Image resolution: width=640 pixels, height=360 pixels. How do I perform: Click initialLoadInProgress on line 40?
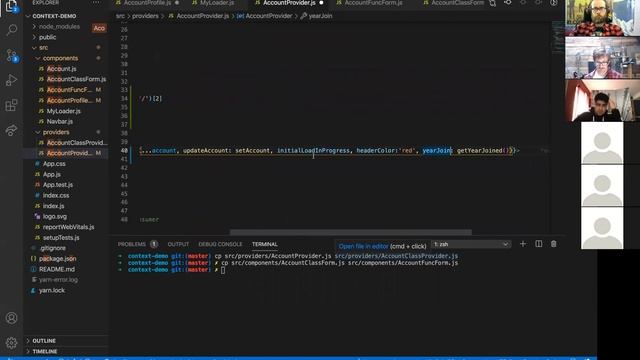coord(313,151)
